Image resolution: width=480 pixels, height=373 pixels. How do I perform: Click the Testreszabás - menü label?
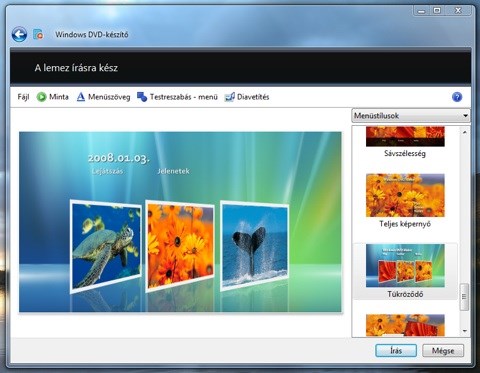click(x=184, y=97)
